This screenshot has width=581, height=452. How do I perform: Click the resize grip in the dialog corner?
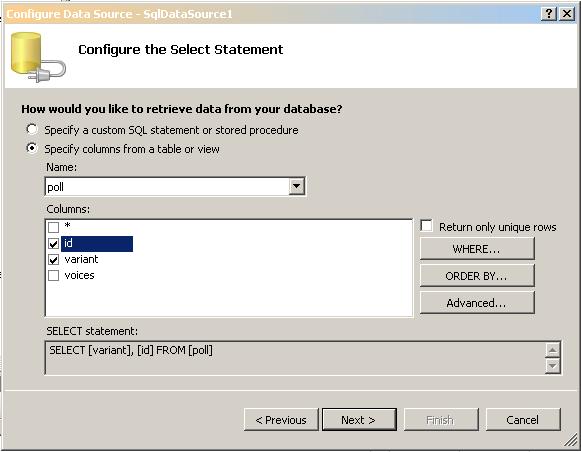point(571,440)
